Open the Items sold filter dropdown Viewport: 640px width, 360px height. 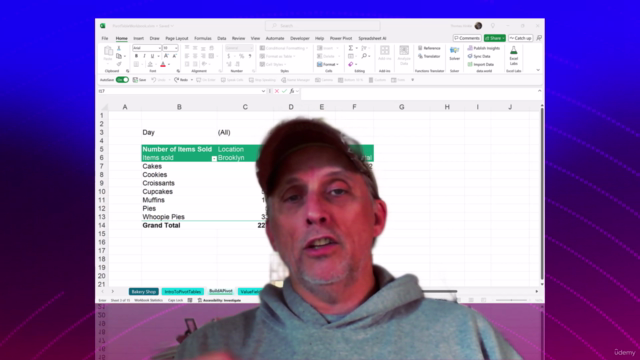point(214,158)
